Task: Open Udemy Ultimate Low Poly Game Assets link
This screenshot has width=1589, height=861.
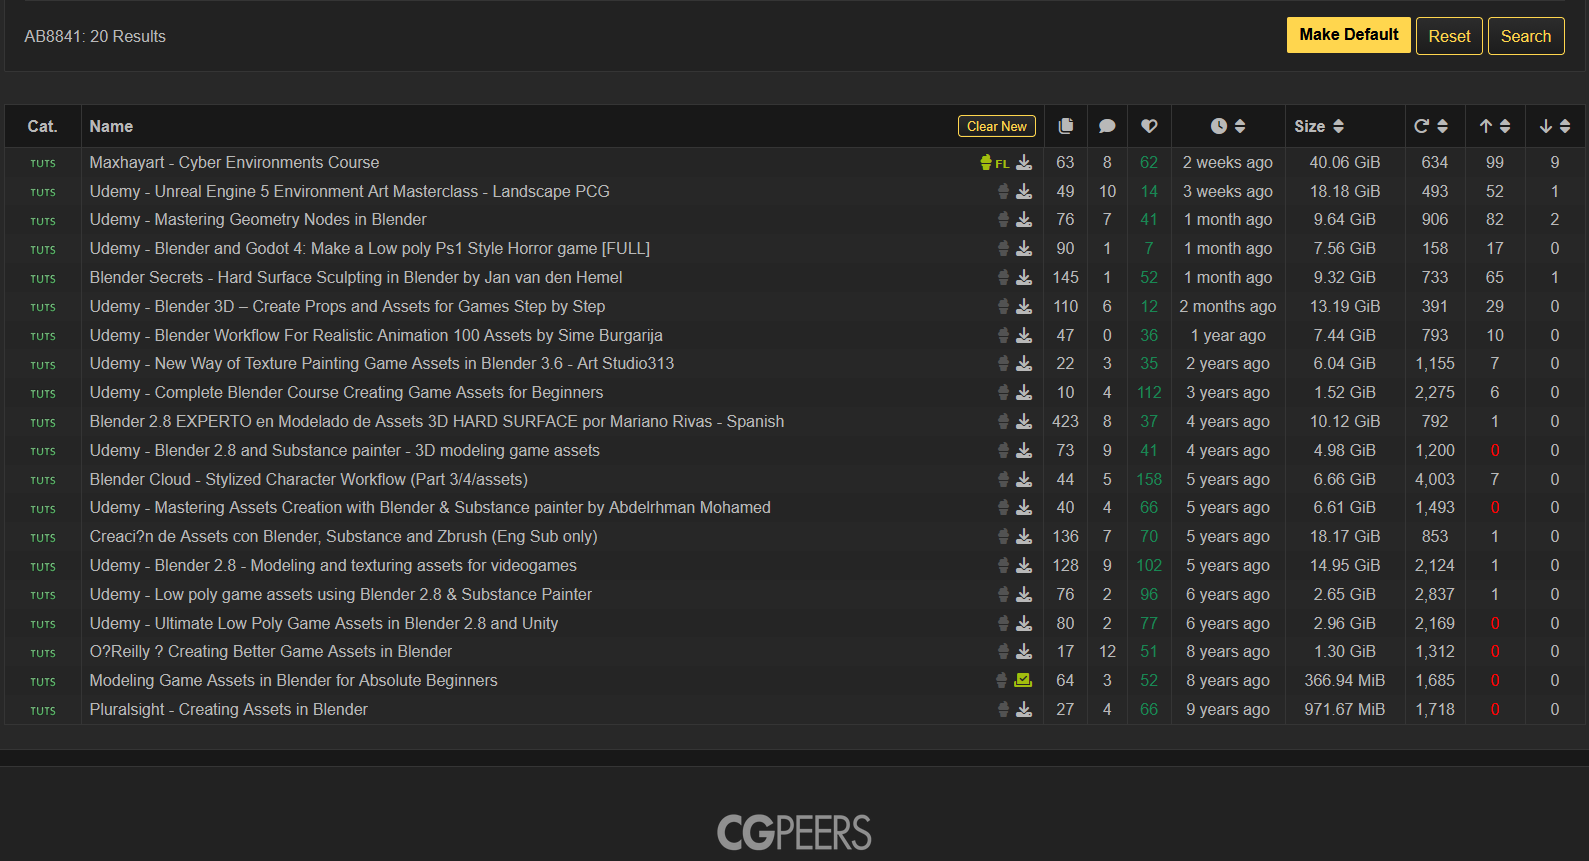Action: 324,623
